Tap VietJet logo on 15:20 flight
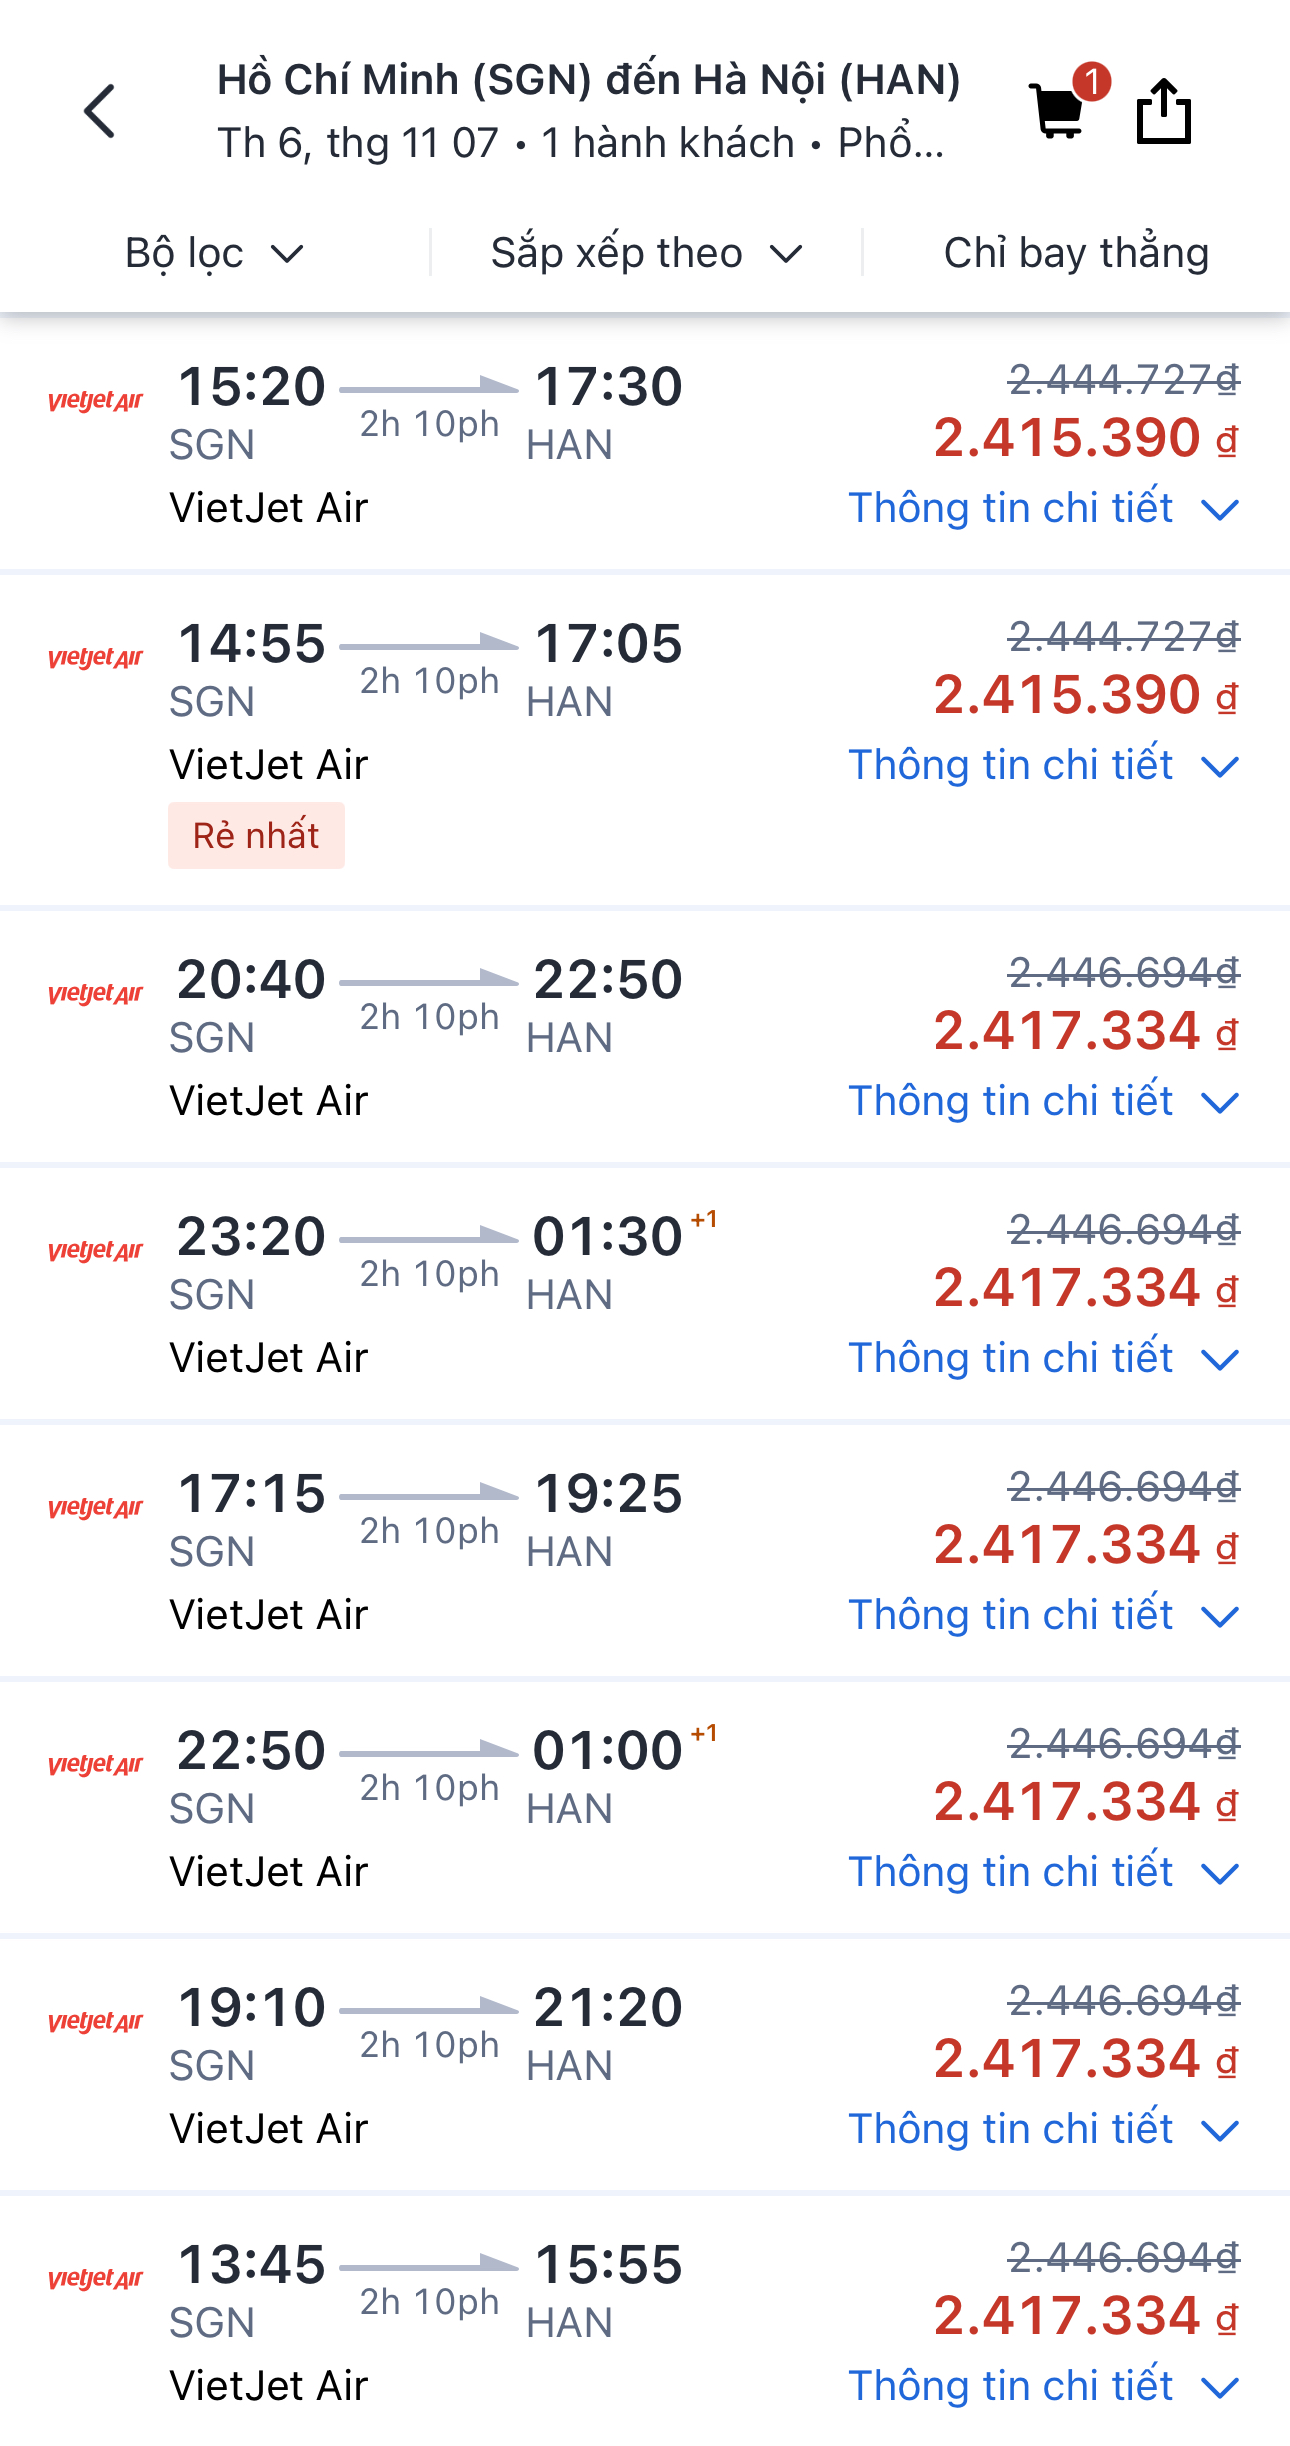1290x2446 pixels. point(96,401)
